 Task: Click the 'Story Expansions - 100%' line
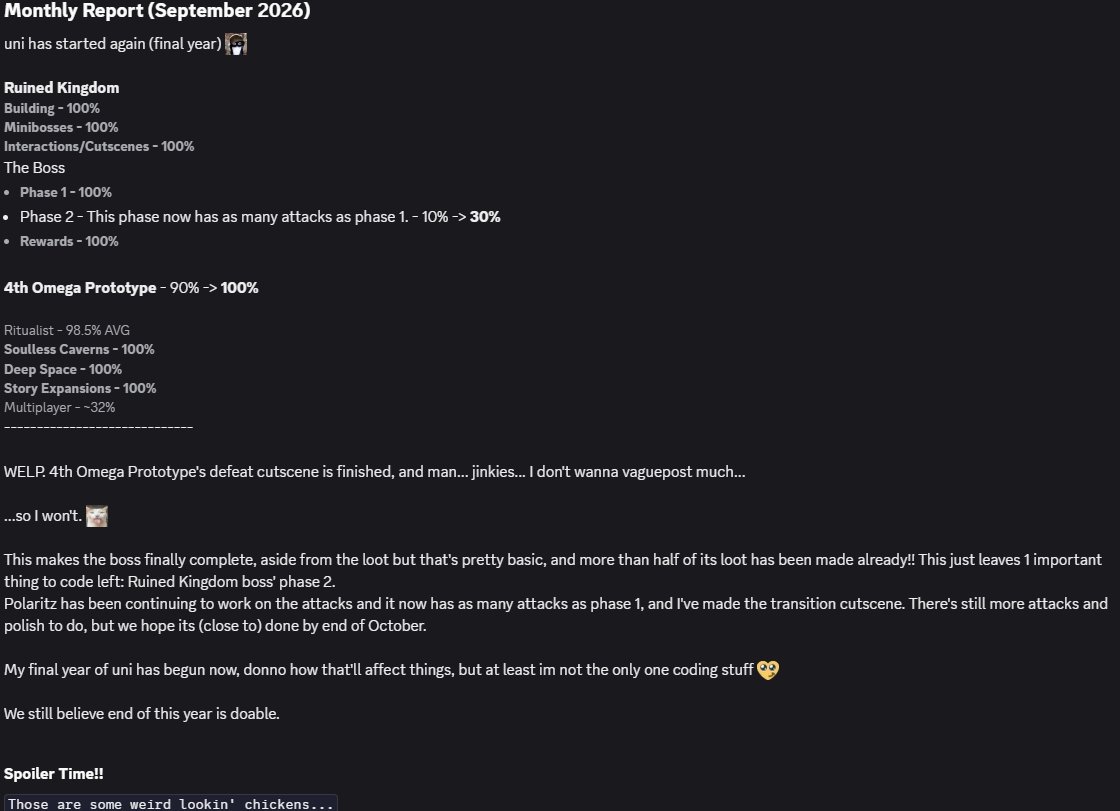[80, 389]
